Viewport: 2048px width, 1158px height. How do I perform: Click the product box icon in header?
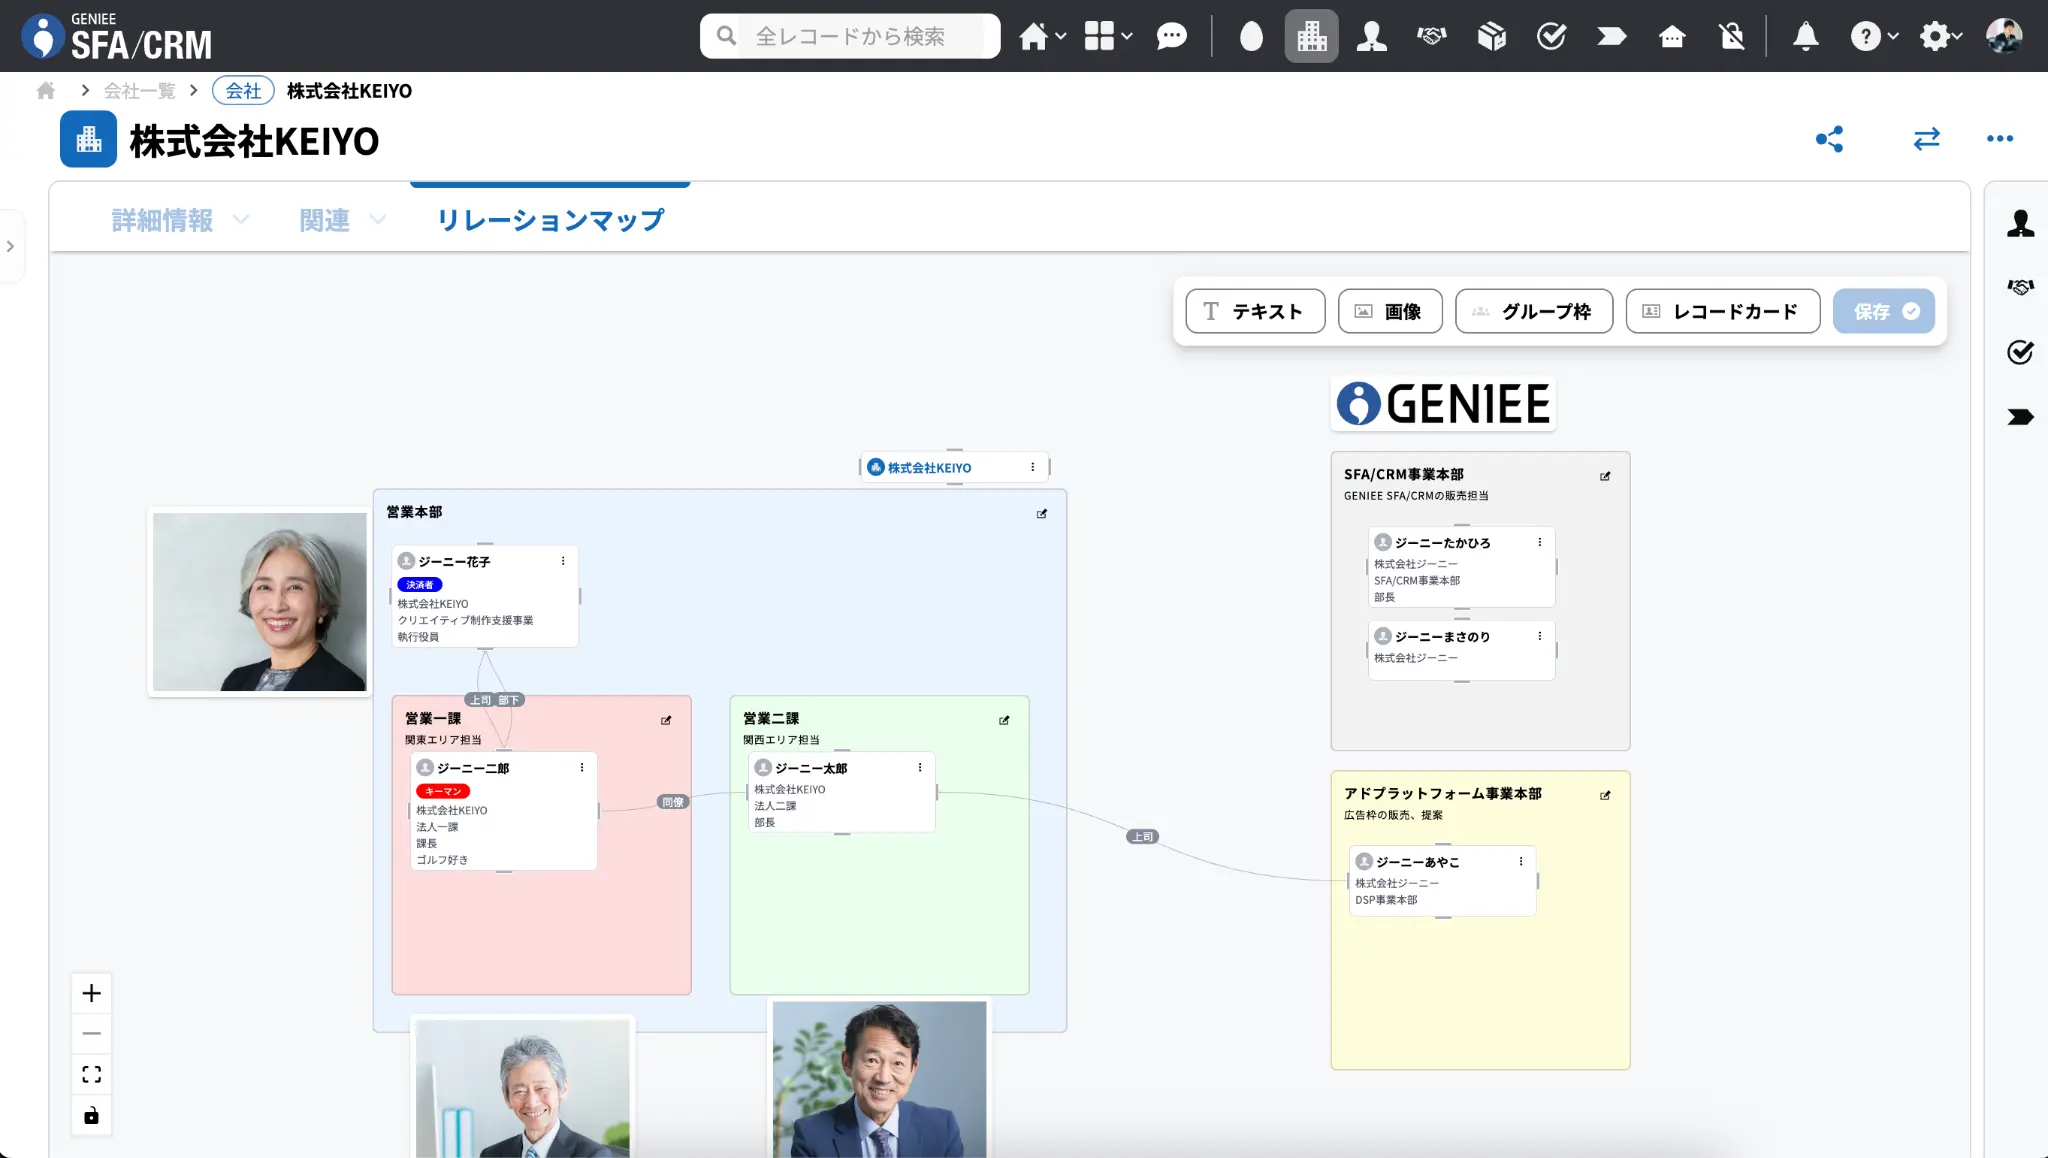tap(1491, 37)
